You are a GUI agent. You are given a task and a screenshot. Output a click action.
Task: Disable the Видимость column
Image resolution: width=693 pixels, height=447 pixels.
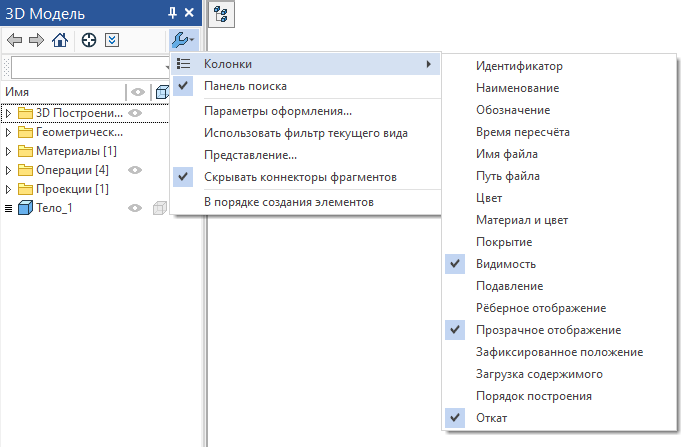tap(505, 264)
